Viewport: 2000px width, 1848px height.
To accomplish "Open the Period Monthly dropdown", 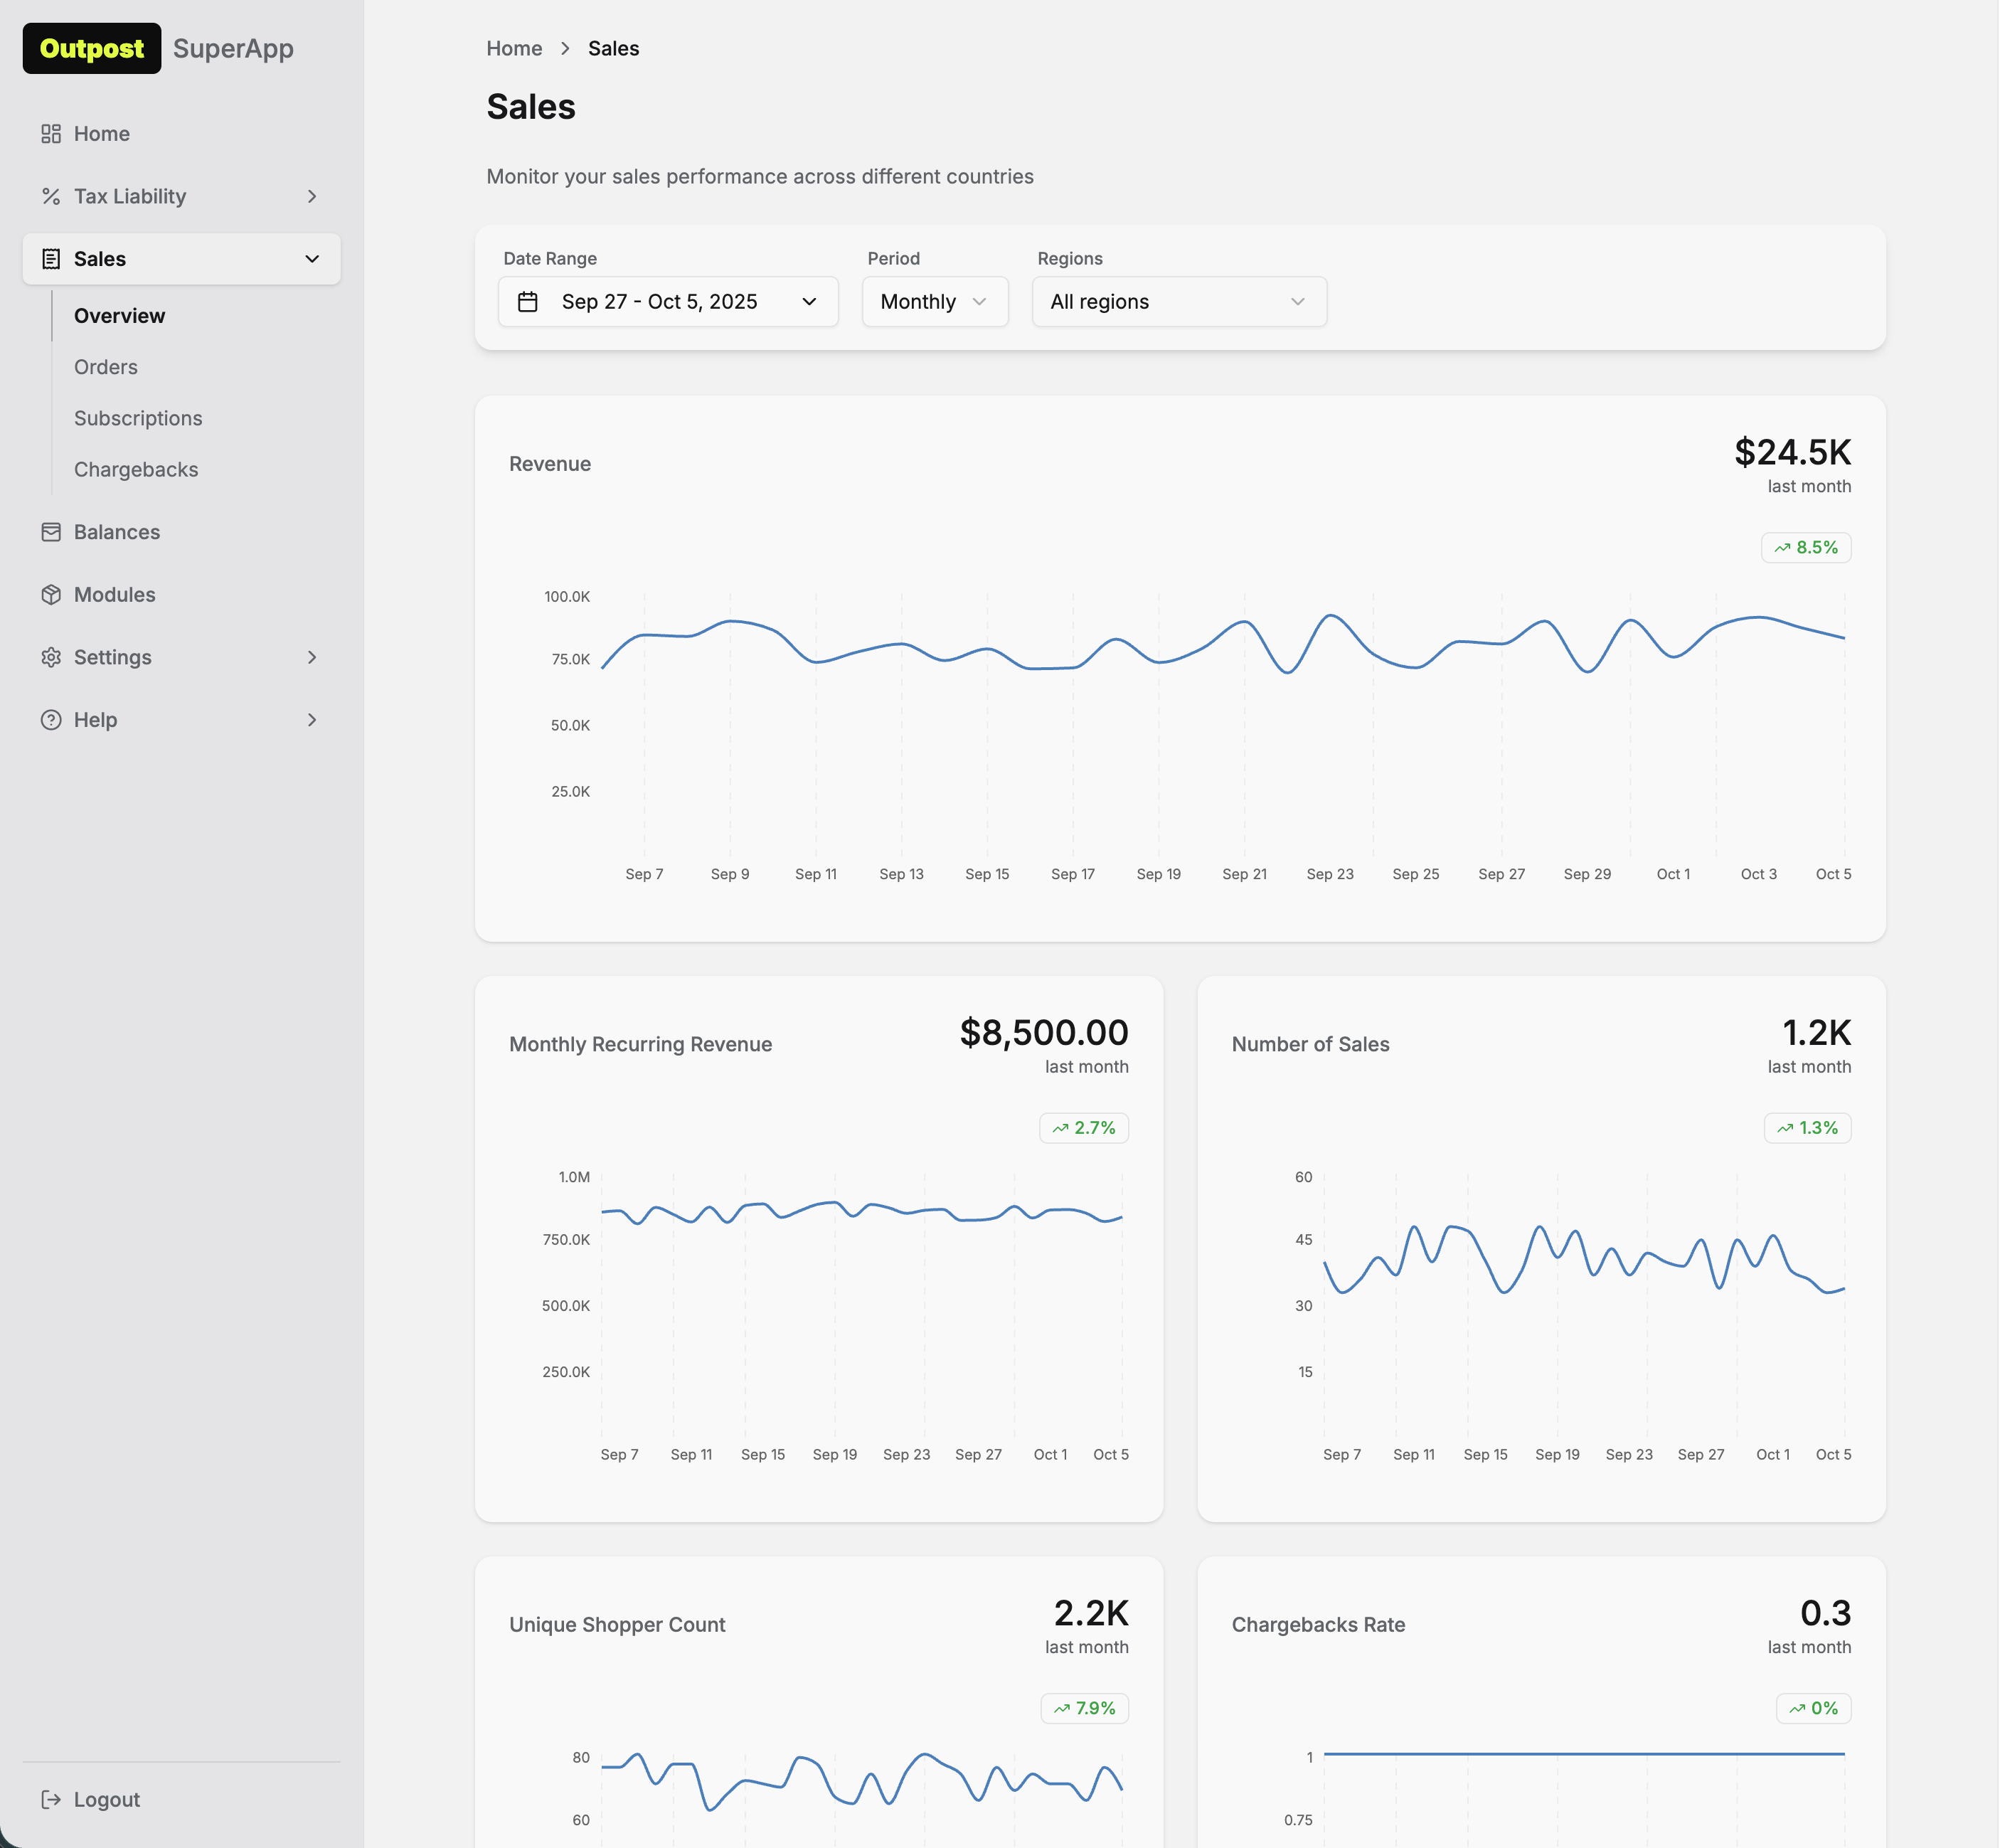I will tap(934, 302).
